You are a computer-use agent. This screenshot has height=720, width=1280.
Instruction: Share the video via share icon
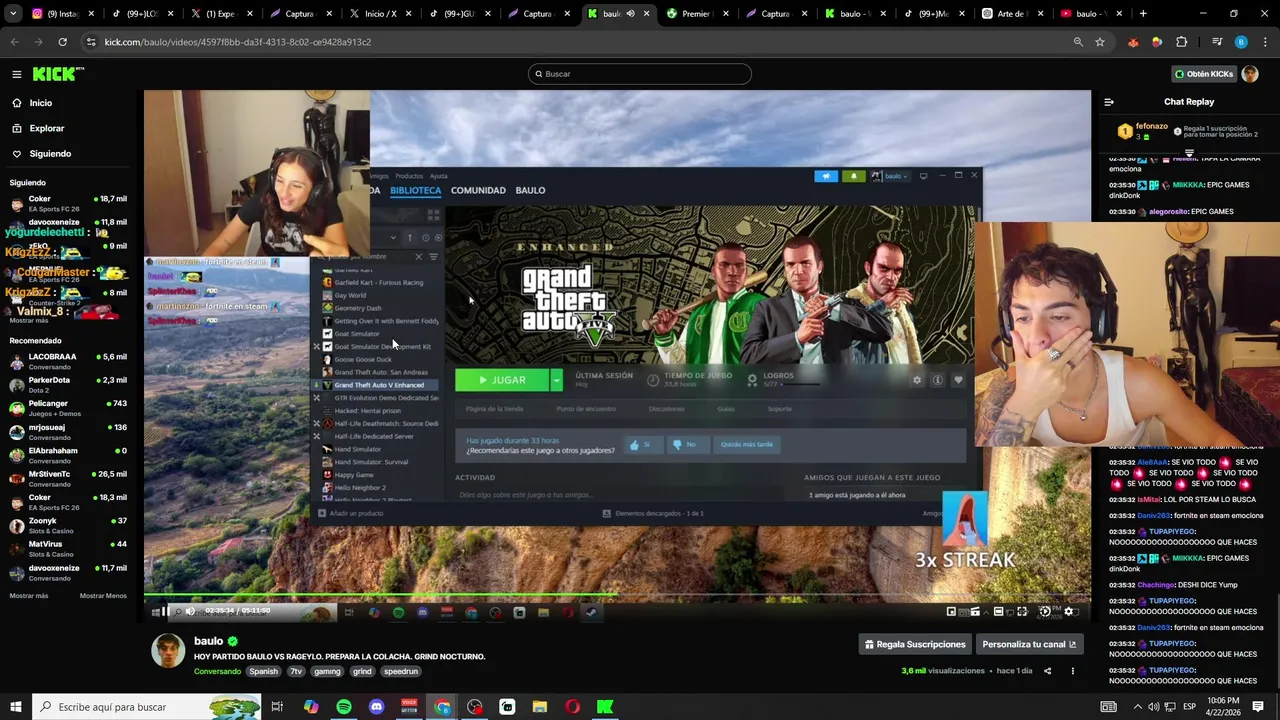click(1048, 671)
